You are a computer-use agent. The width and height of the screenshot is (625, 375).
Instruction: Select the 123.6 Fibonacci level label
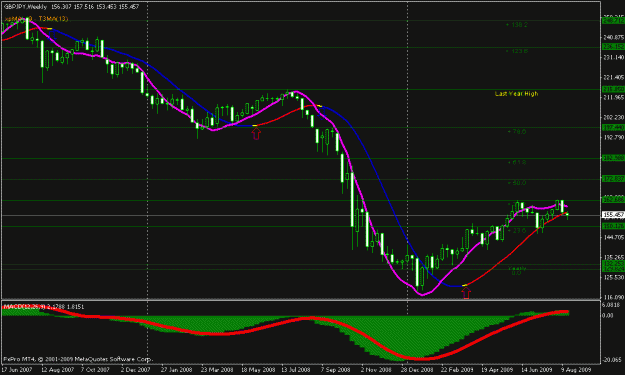click(x=517, y=51)
